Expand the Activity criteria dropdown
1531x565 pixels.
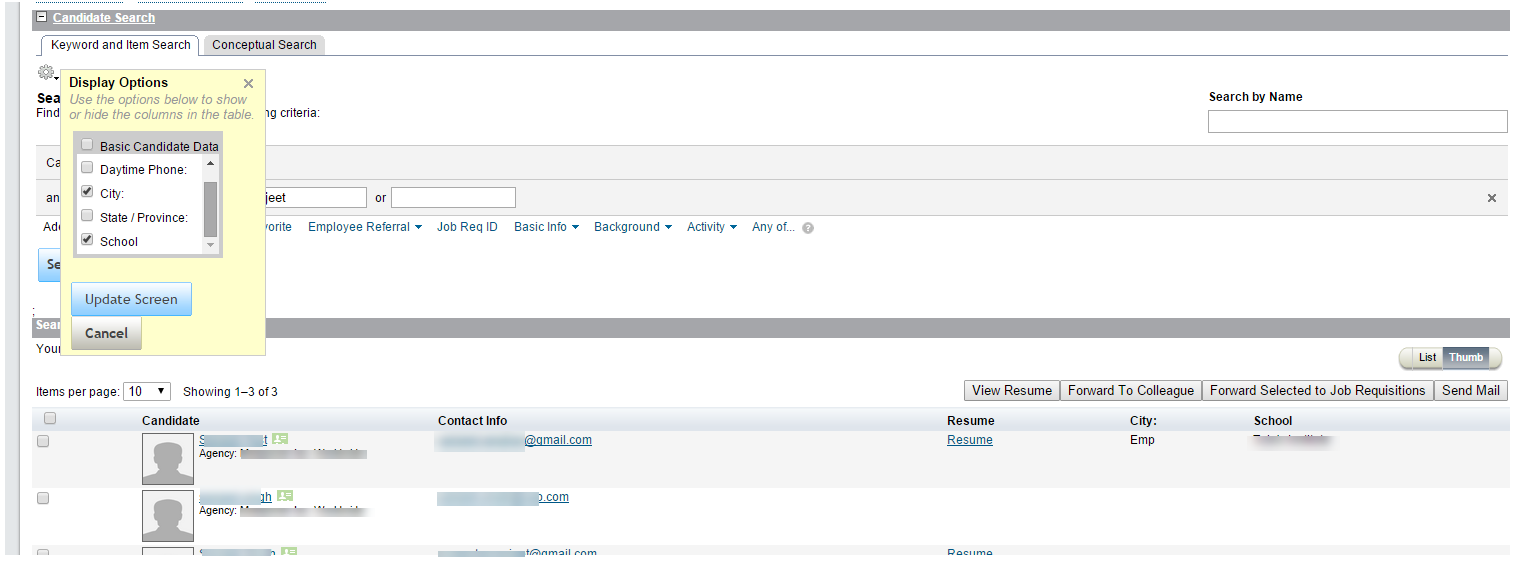(x=712, y=227)
